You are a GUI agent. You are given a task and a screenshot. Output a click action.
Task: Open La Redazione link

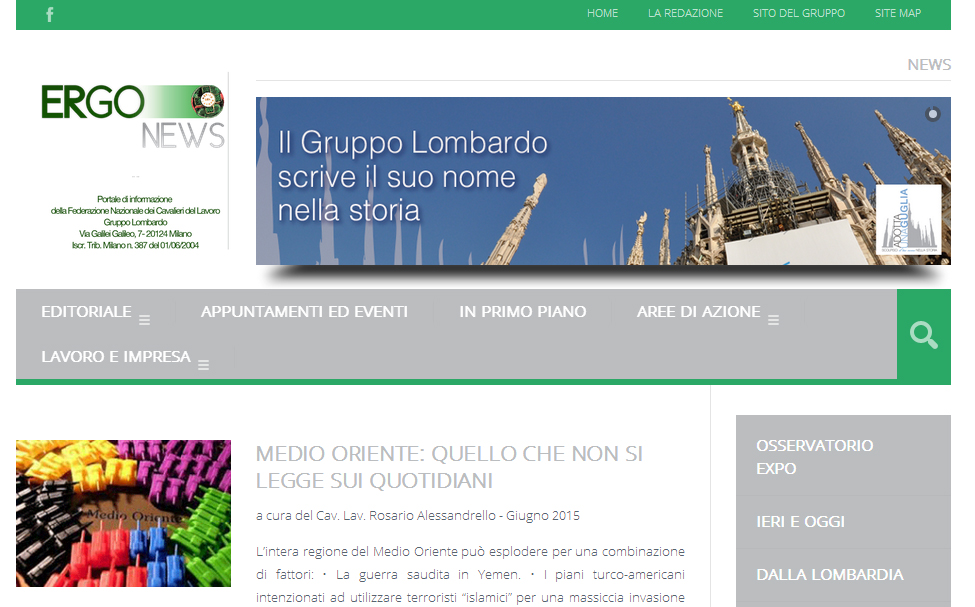pyautogui.click(x=685, y=14)
